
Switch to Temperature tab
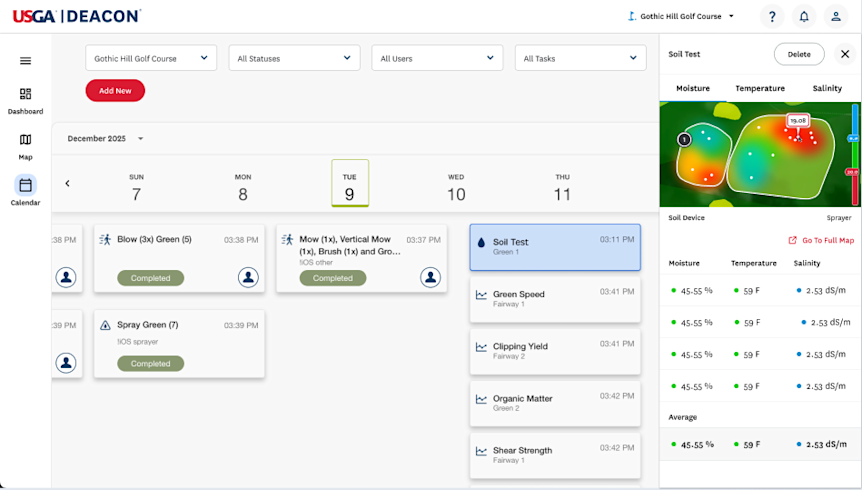coord(760,88)
